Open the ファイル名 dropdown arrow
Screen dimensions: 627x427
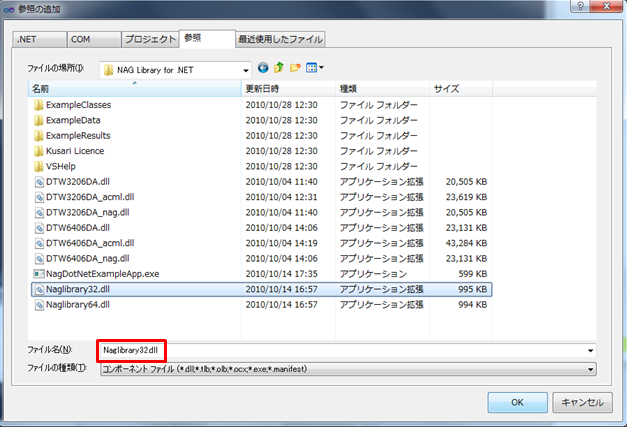coord(591,351)
